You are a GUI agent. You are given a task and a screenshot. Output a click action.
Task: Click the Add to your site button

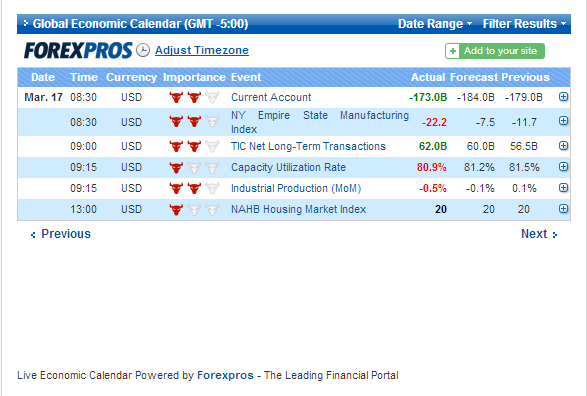495,51
